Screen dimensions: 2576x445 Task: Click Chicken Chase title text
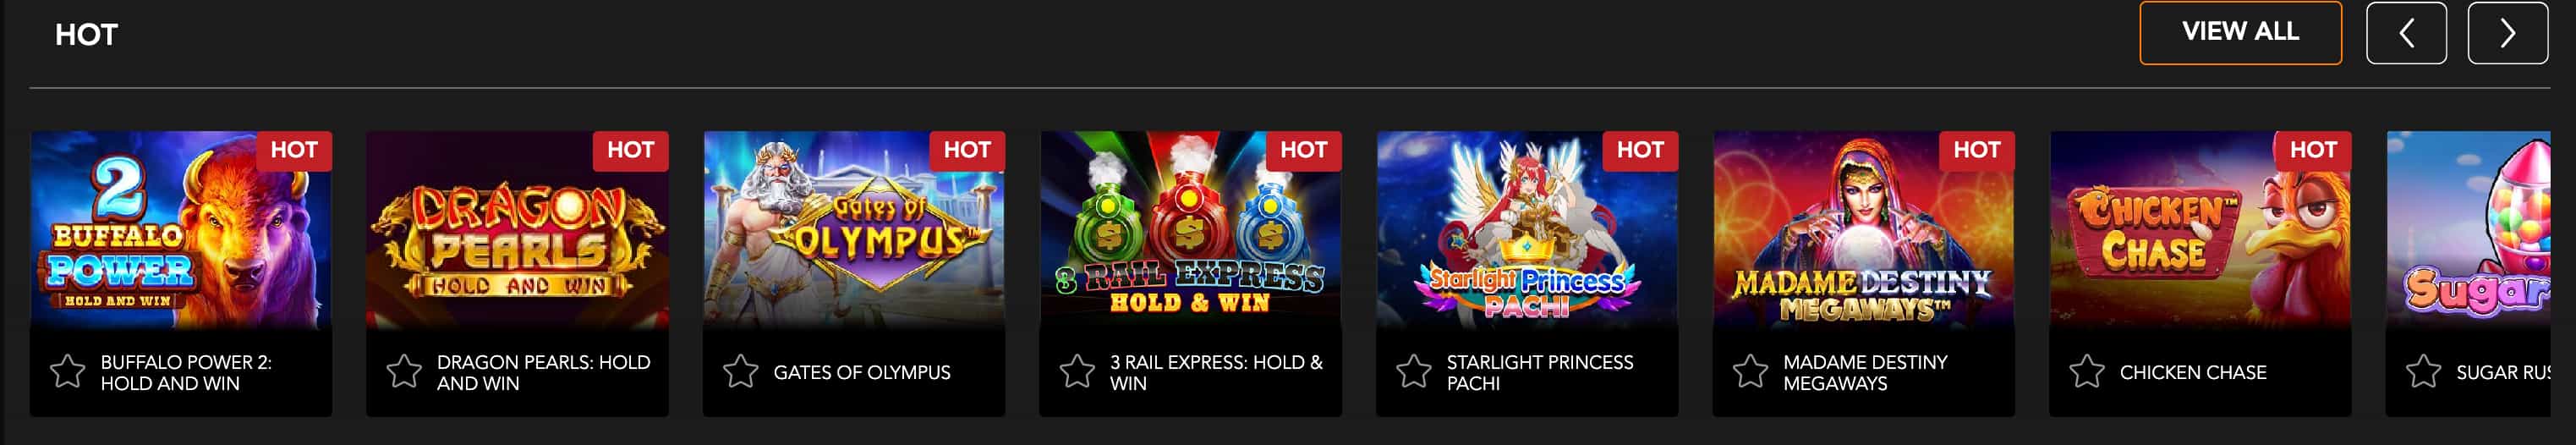(2193, 372)
